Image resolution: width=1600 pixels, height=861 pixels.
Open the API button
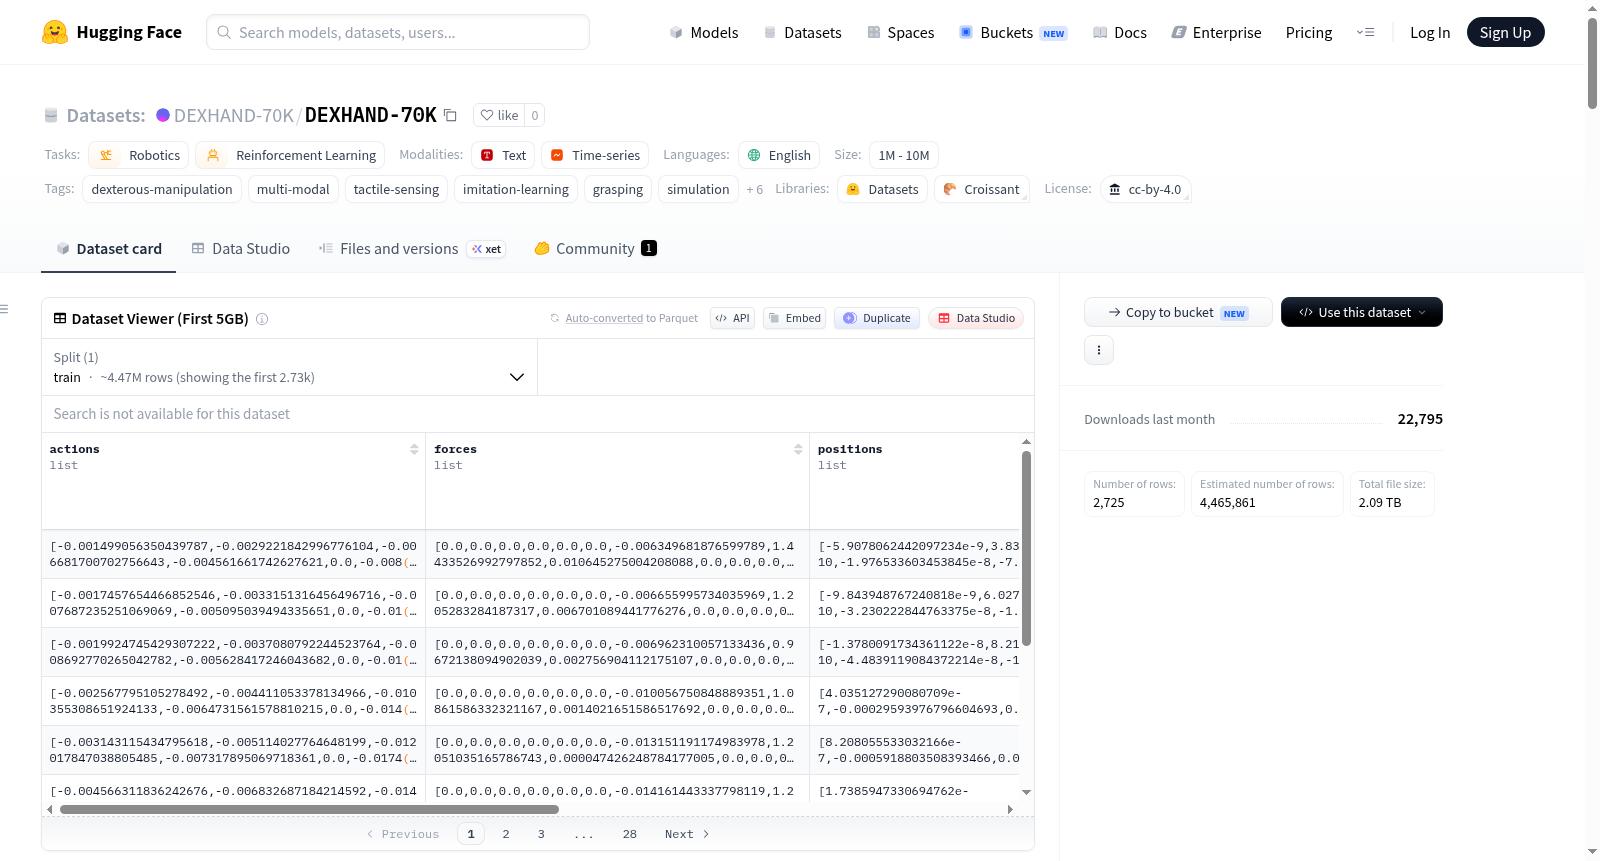(x=732, y=318)
